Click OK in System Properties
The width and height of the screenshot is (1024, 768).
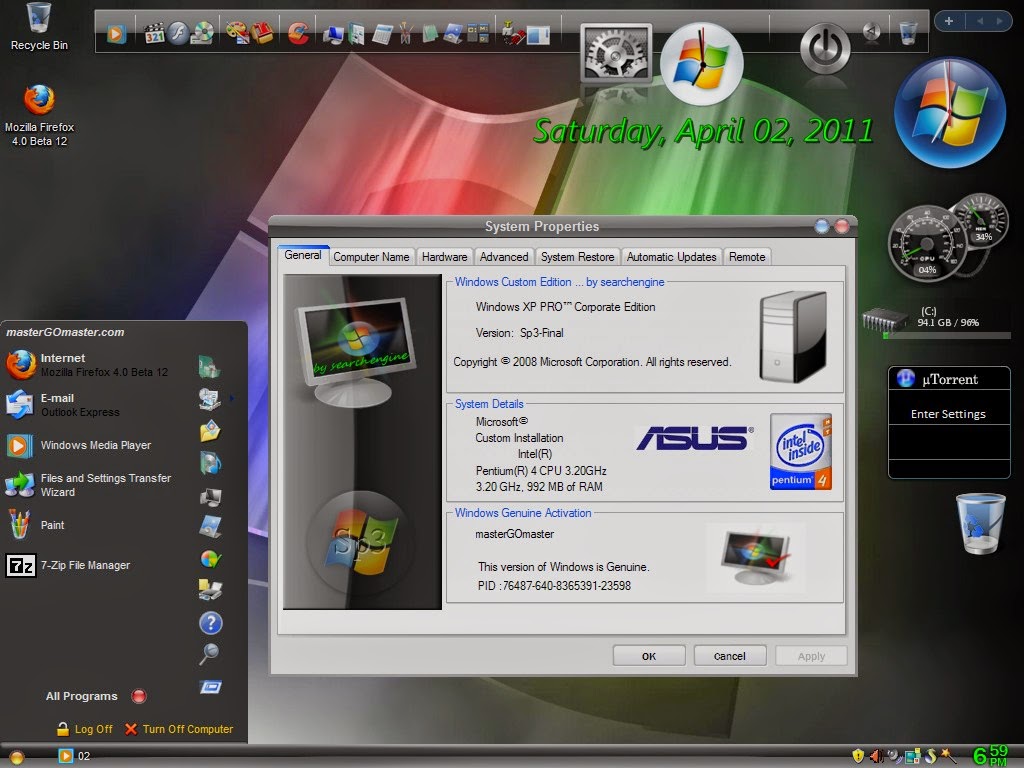648,656
